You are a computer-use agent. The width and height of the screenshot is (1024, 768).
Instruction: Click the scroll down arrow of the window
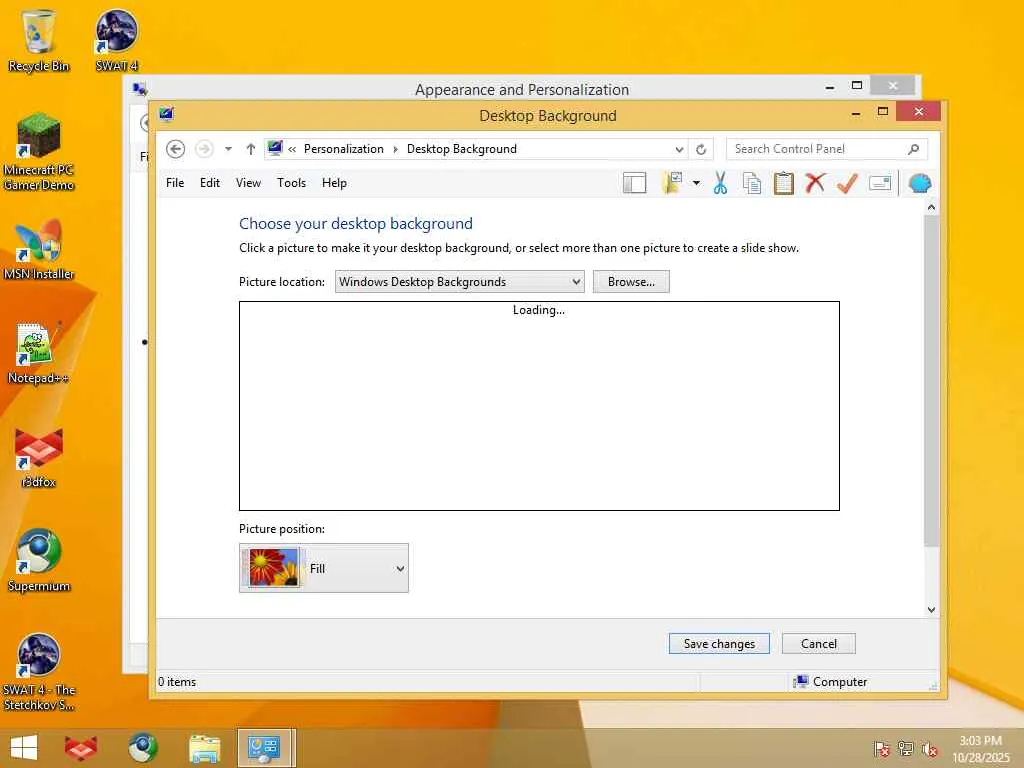(931, 609)
